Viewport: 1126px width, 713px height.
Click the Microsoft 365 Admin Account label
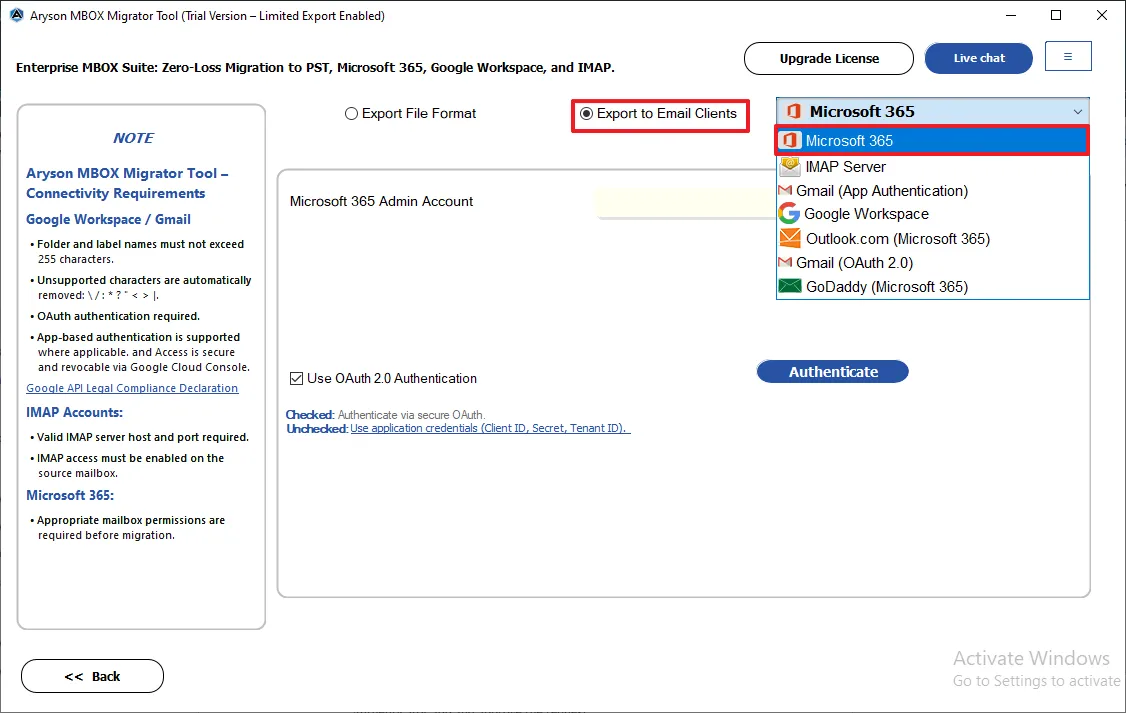pyautogui.click(x=381, y=202)
